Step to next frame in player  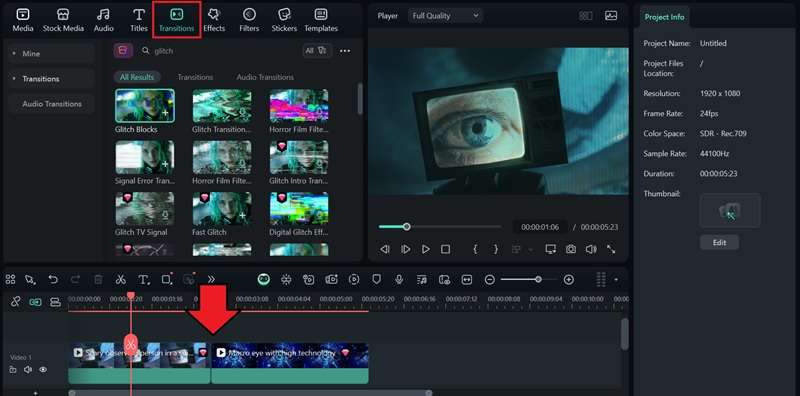tap(405, 249)
